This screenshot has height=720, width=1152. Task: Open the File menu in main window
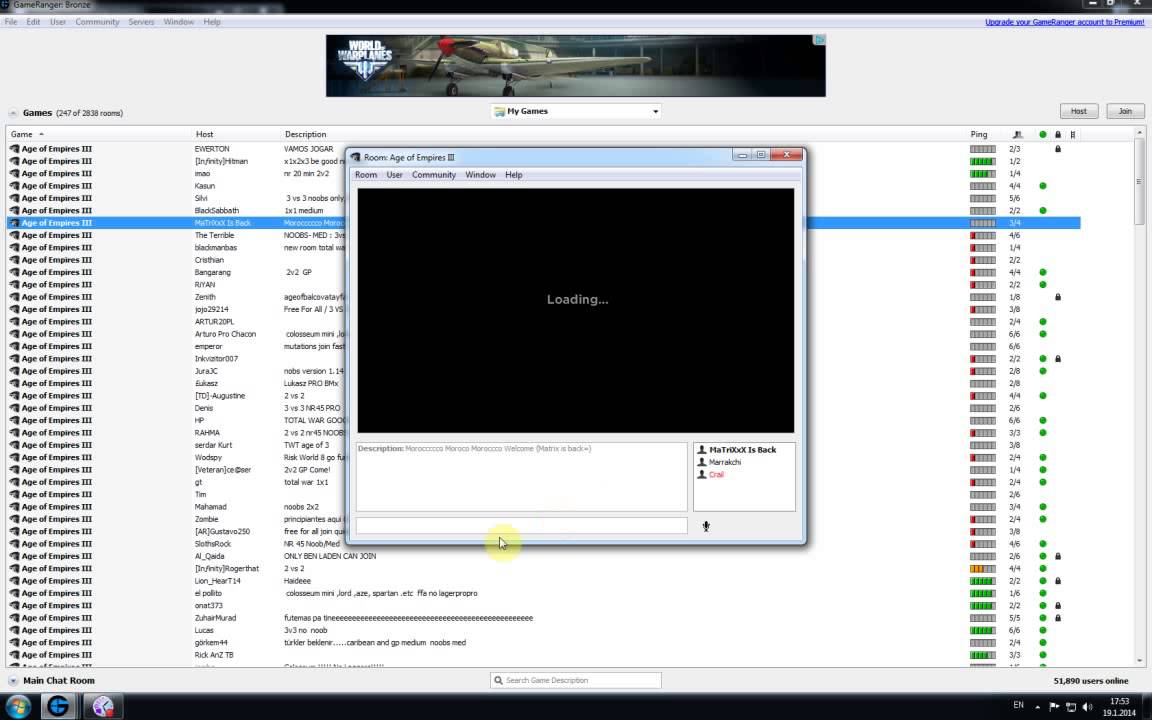click(x=11, y=22)
